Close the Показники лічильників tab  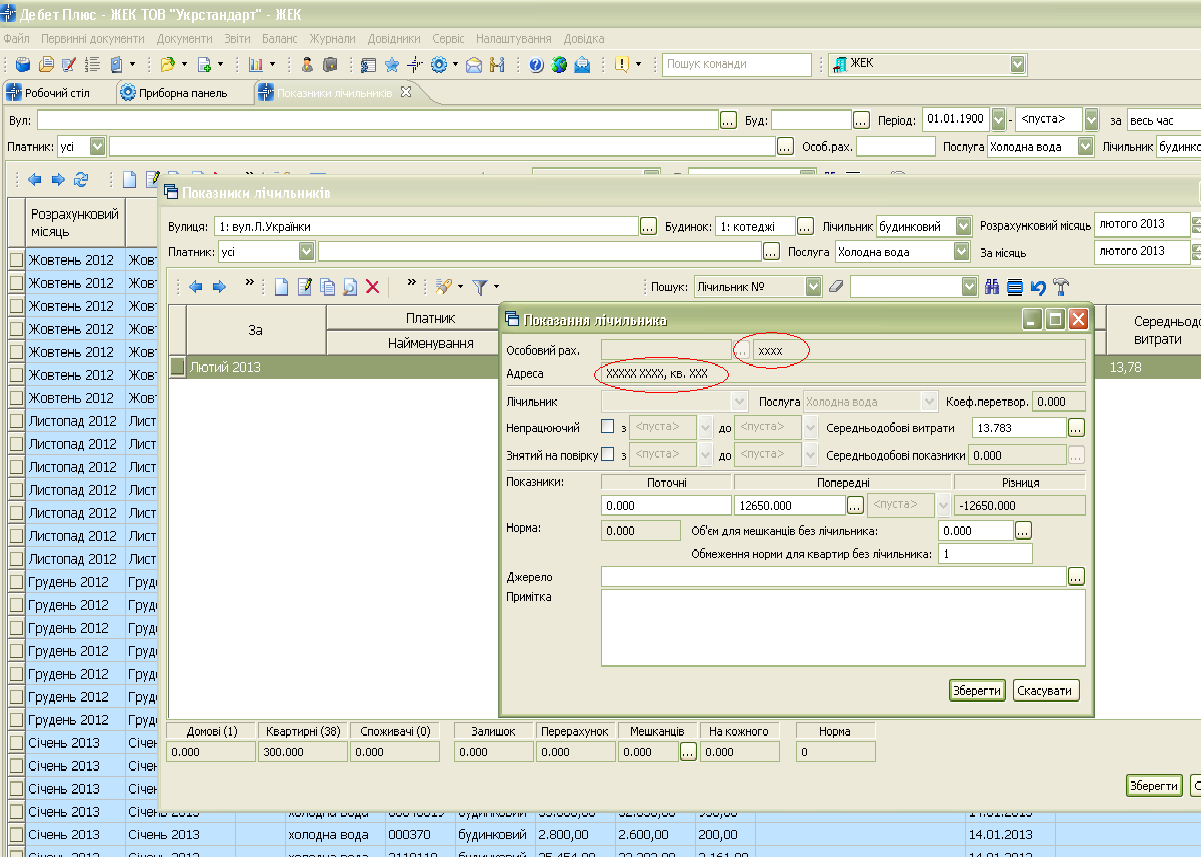point(406,92)
